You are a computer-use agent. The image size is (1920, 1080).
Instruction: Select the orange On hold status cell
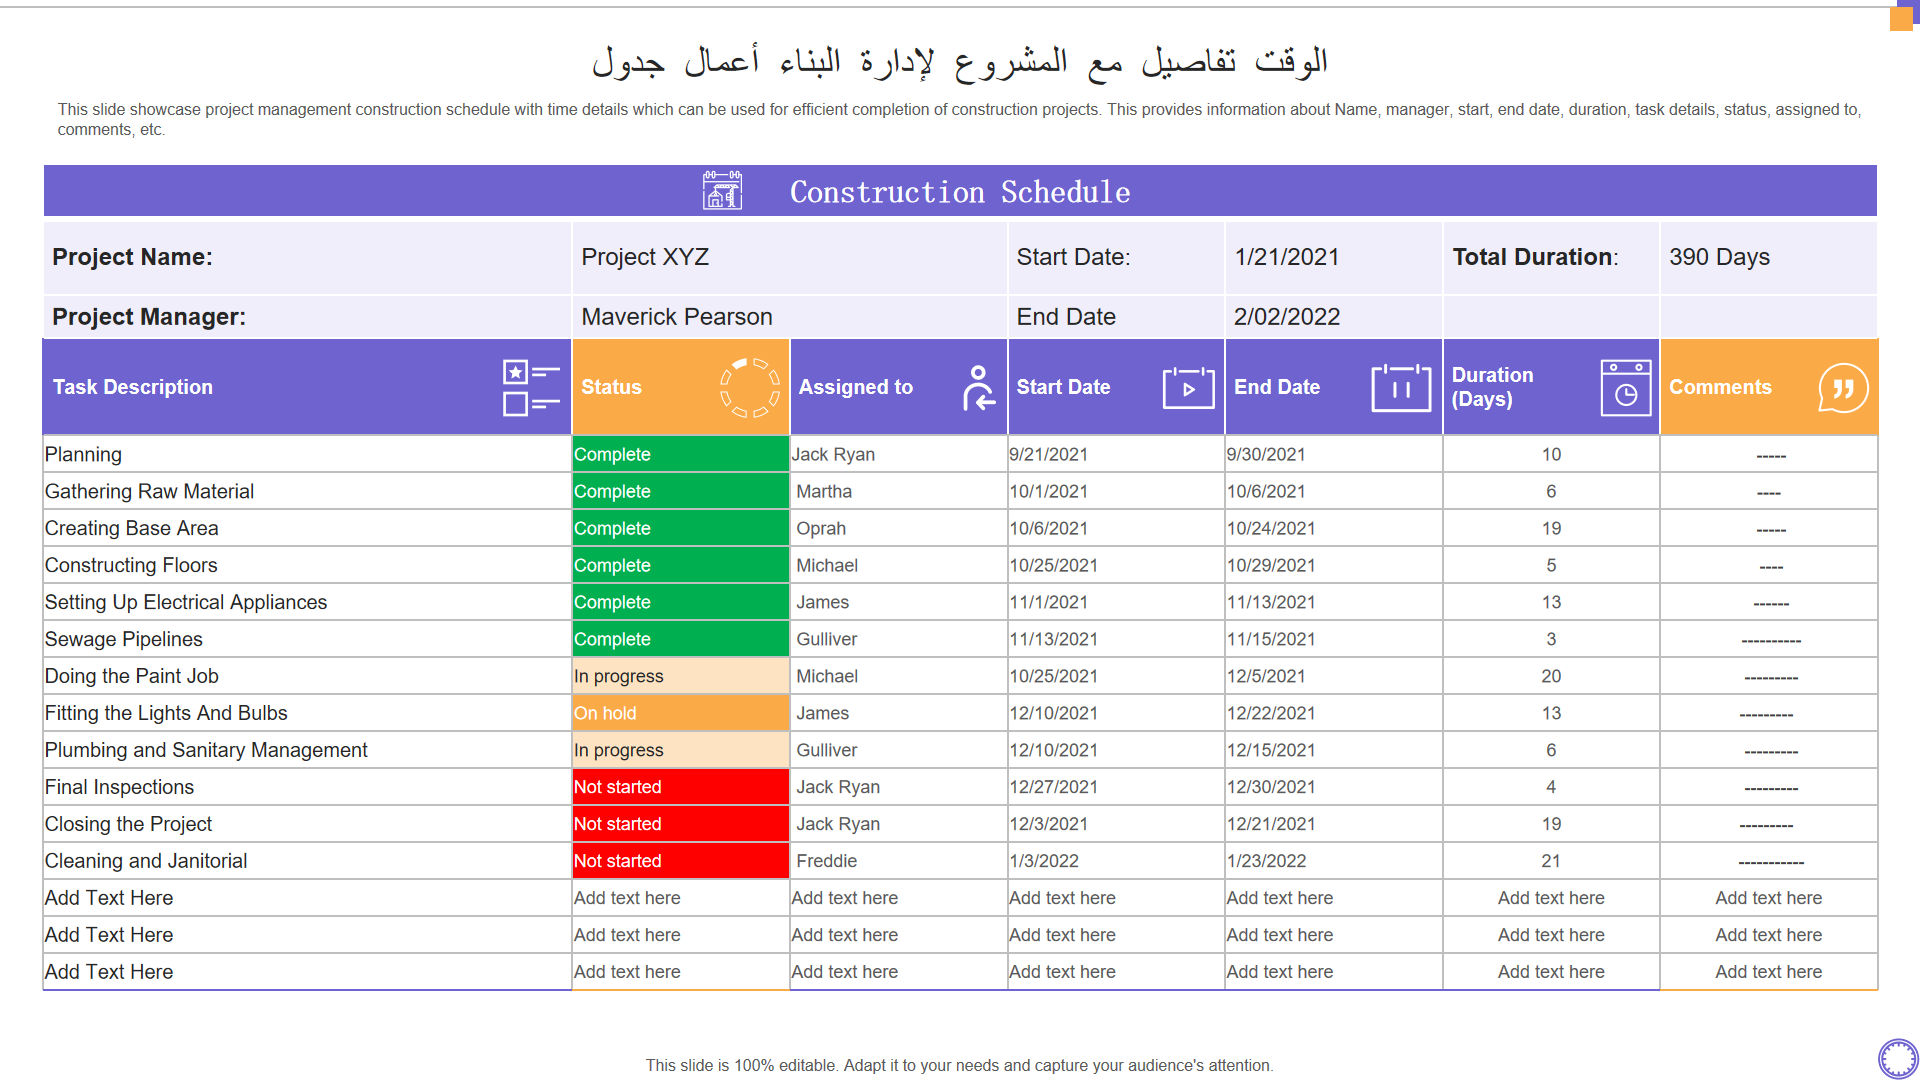pyautogui.click(x=680, y=713)
